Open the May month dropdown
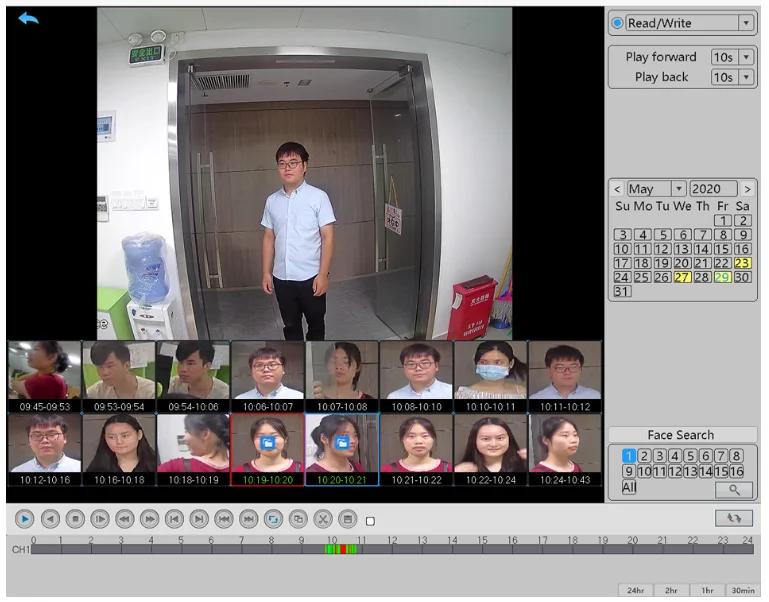The image size is (769, 602). tap(678, 189)
